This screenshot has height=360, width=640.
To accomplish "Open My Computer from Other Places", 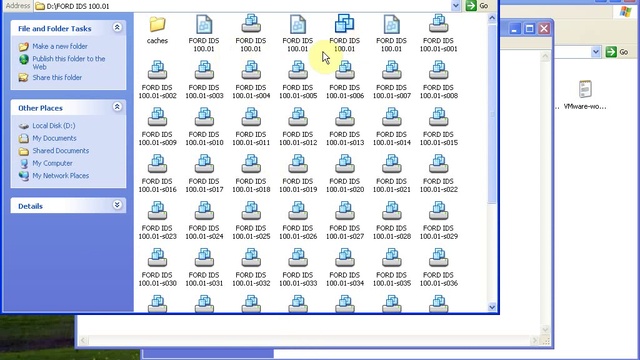I will [52, 163].
